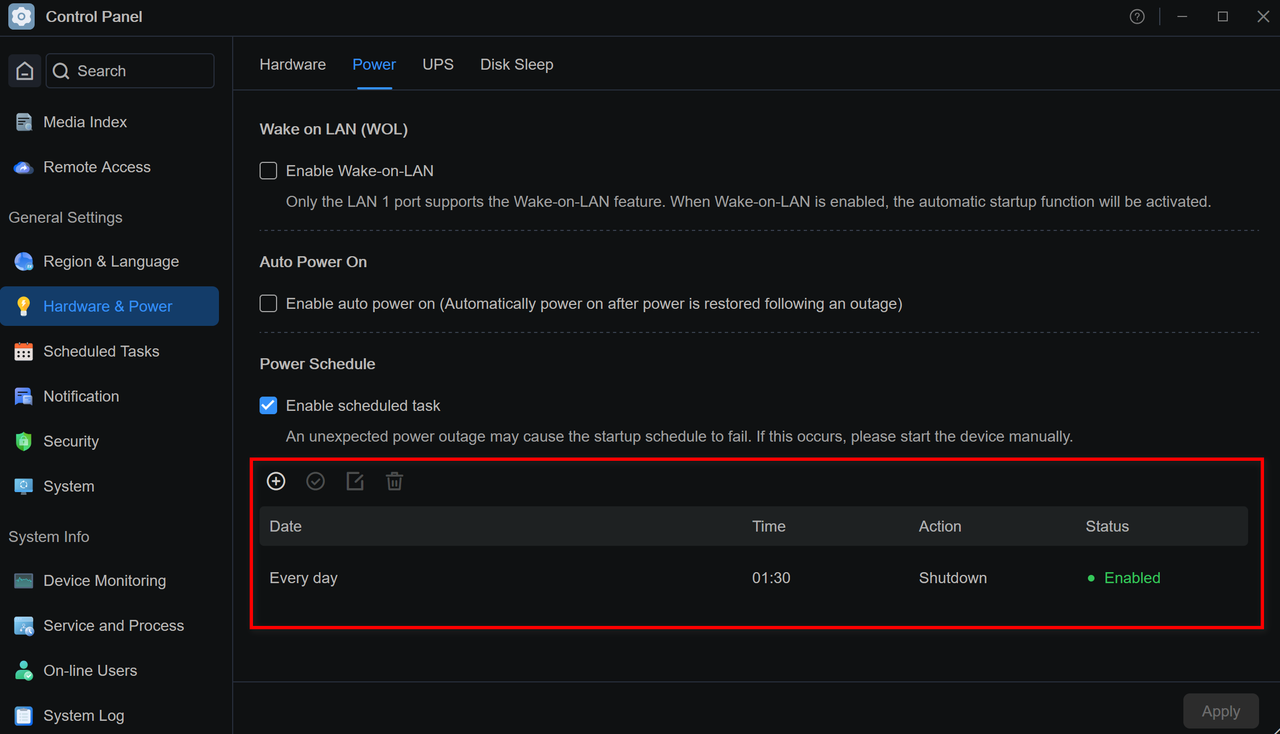Viewport: 1280px width, 734px height.
Task: Click the General Settings section label
Action: click(65, 218)
